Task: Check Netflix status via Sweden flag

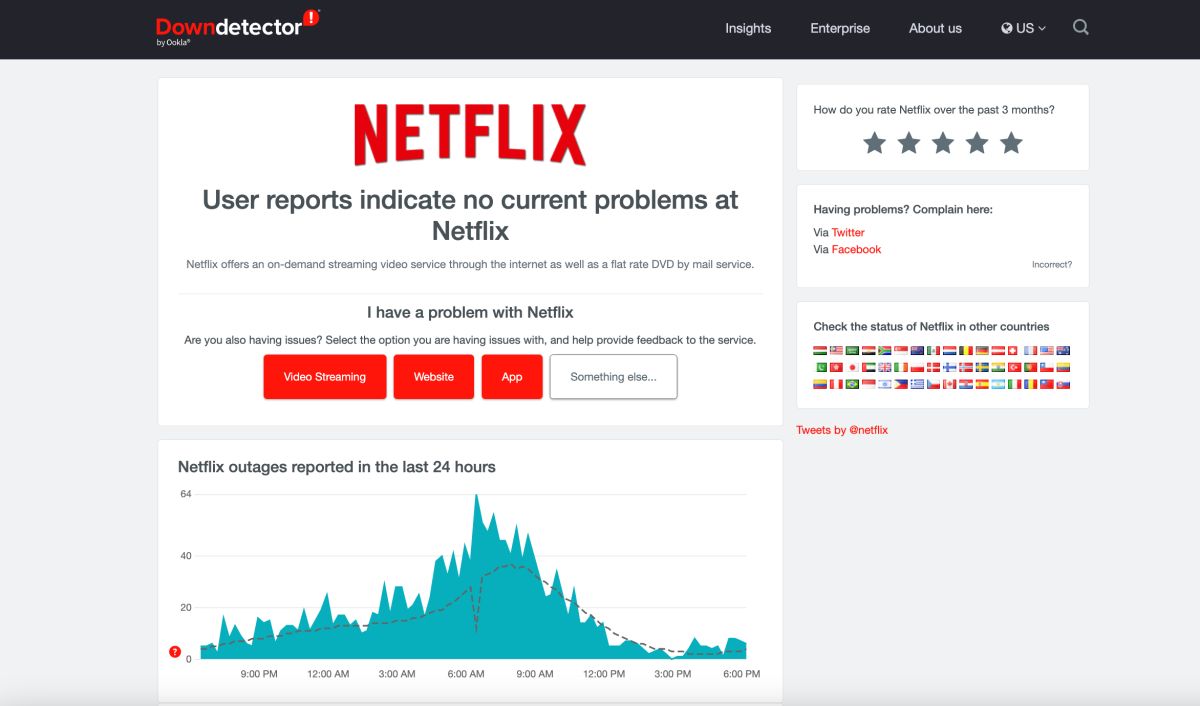Action: 982,367
